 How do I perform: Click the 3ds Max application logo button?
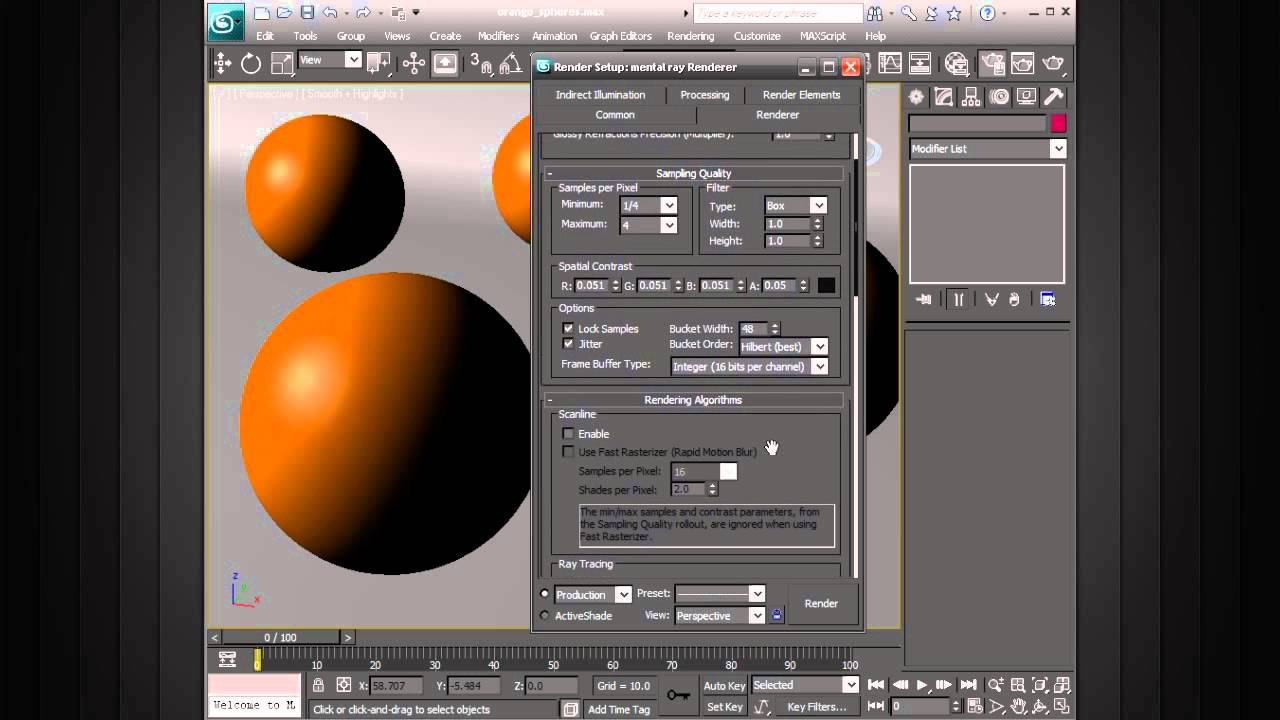226,22
